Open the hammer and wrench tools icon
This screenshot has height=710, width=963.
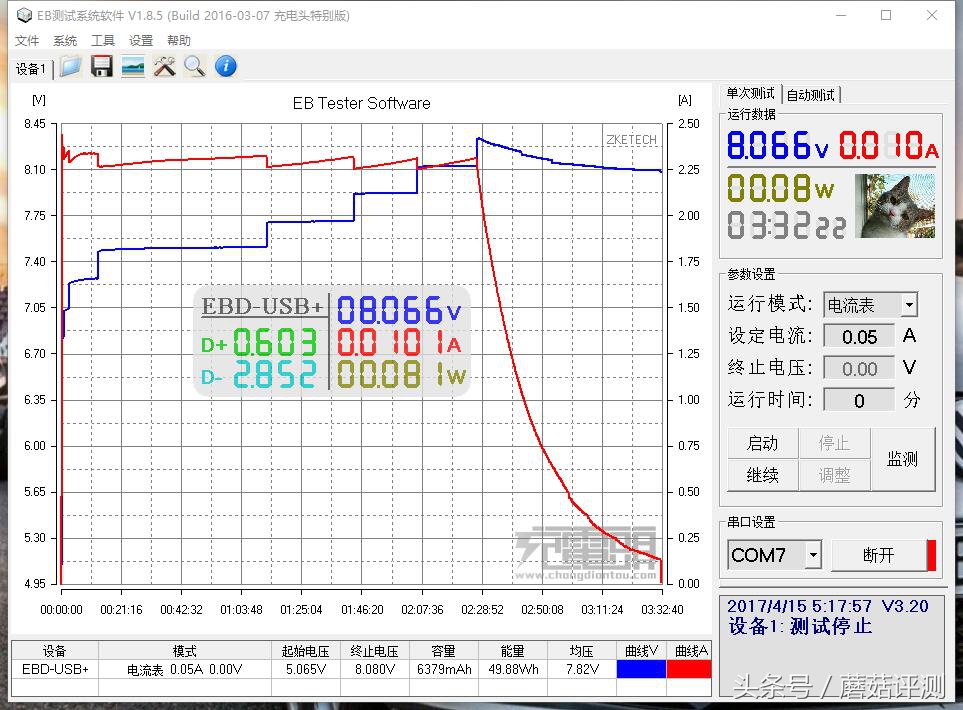(164, 67)
